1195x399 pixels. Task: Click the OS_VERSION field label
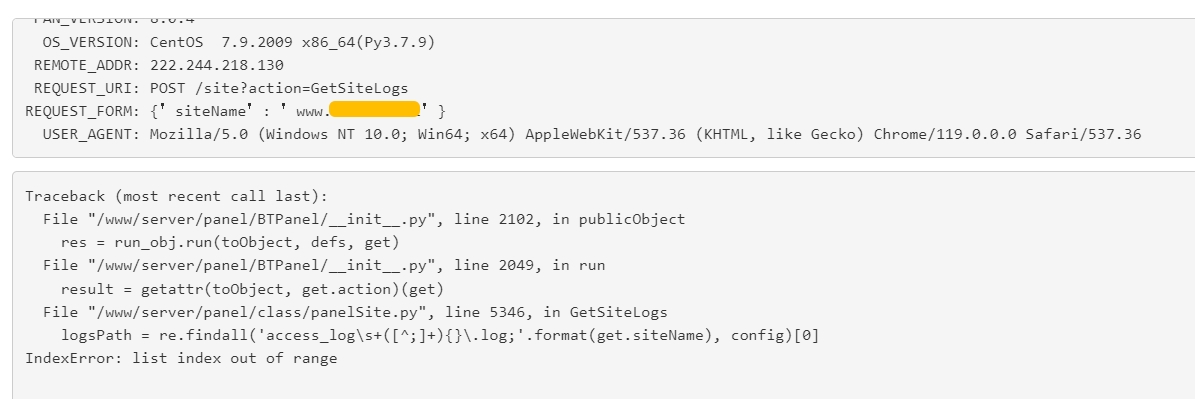(91, 43)
